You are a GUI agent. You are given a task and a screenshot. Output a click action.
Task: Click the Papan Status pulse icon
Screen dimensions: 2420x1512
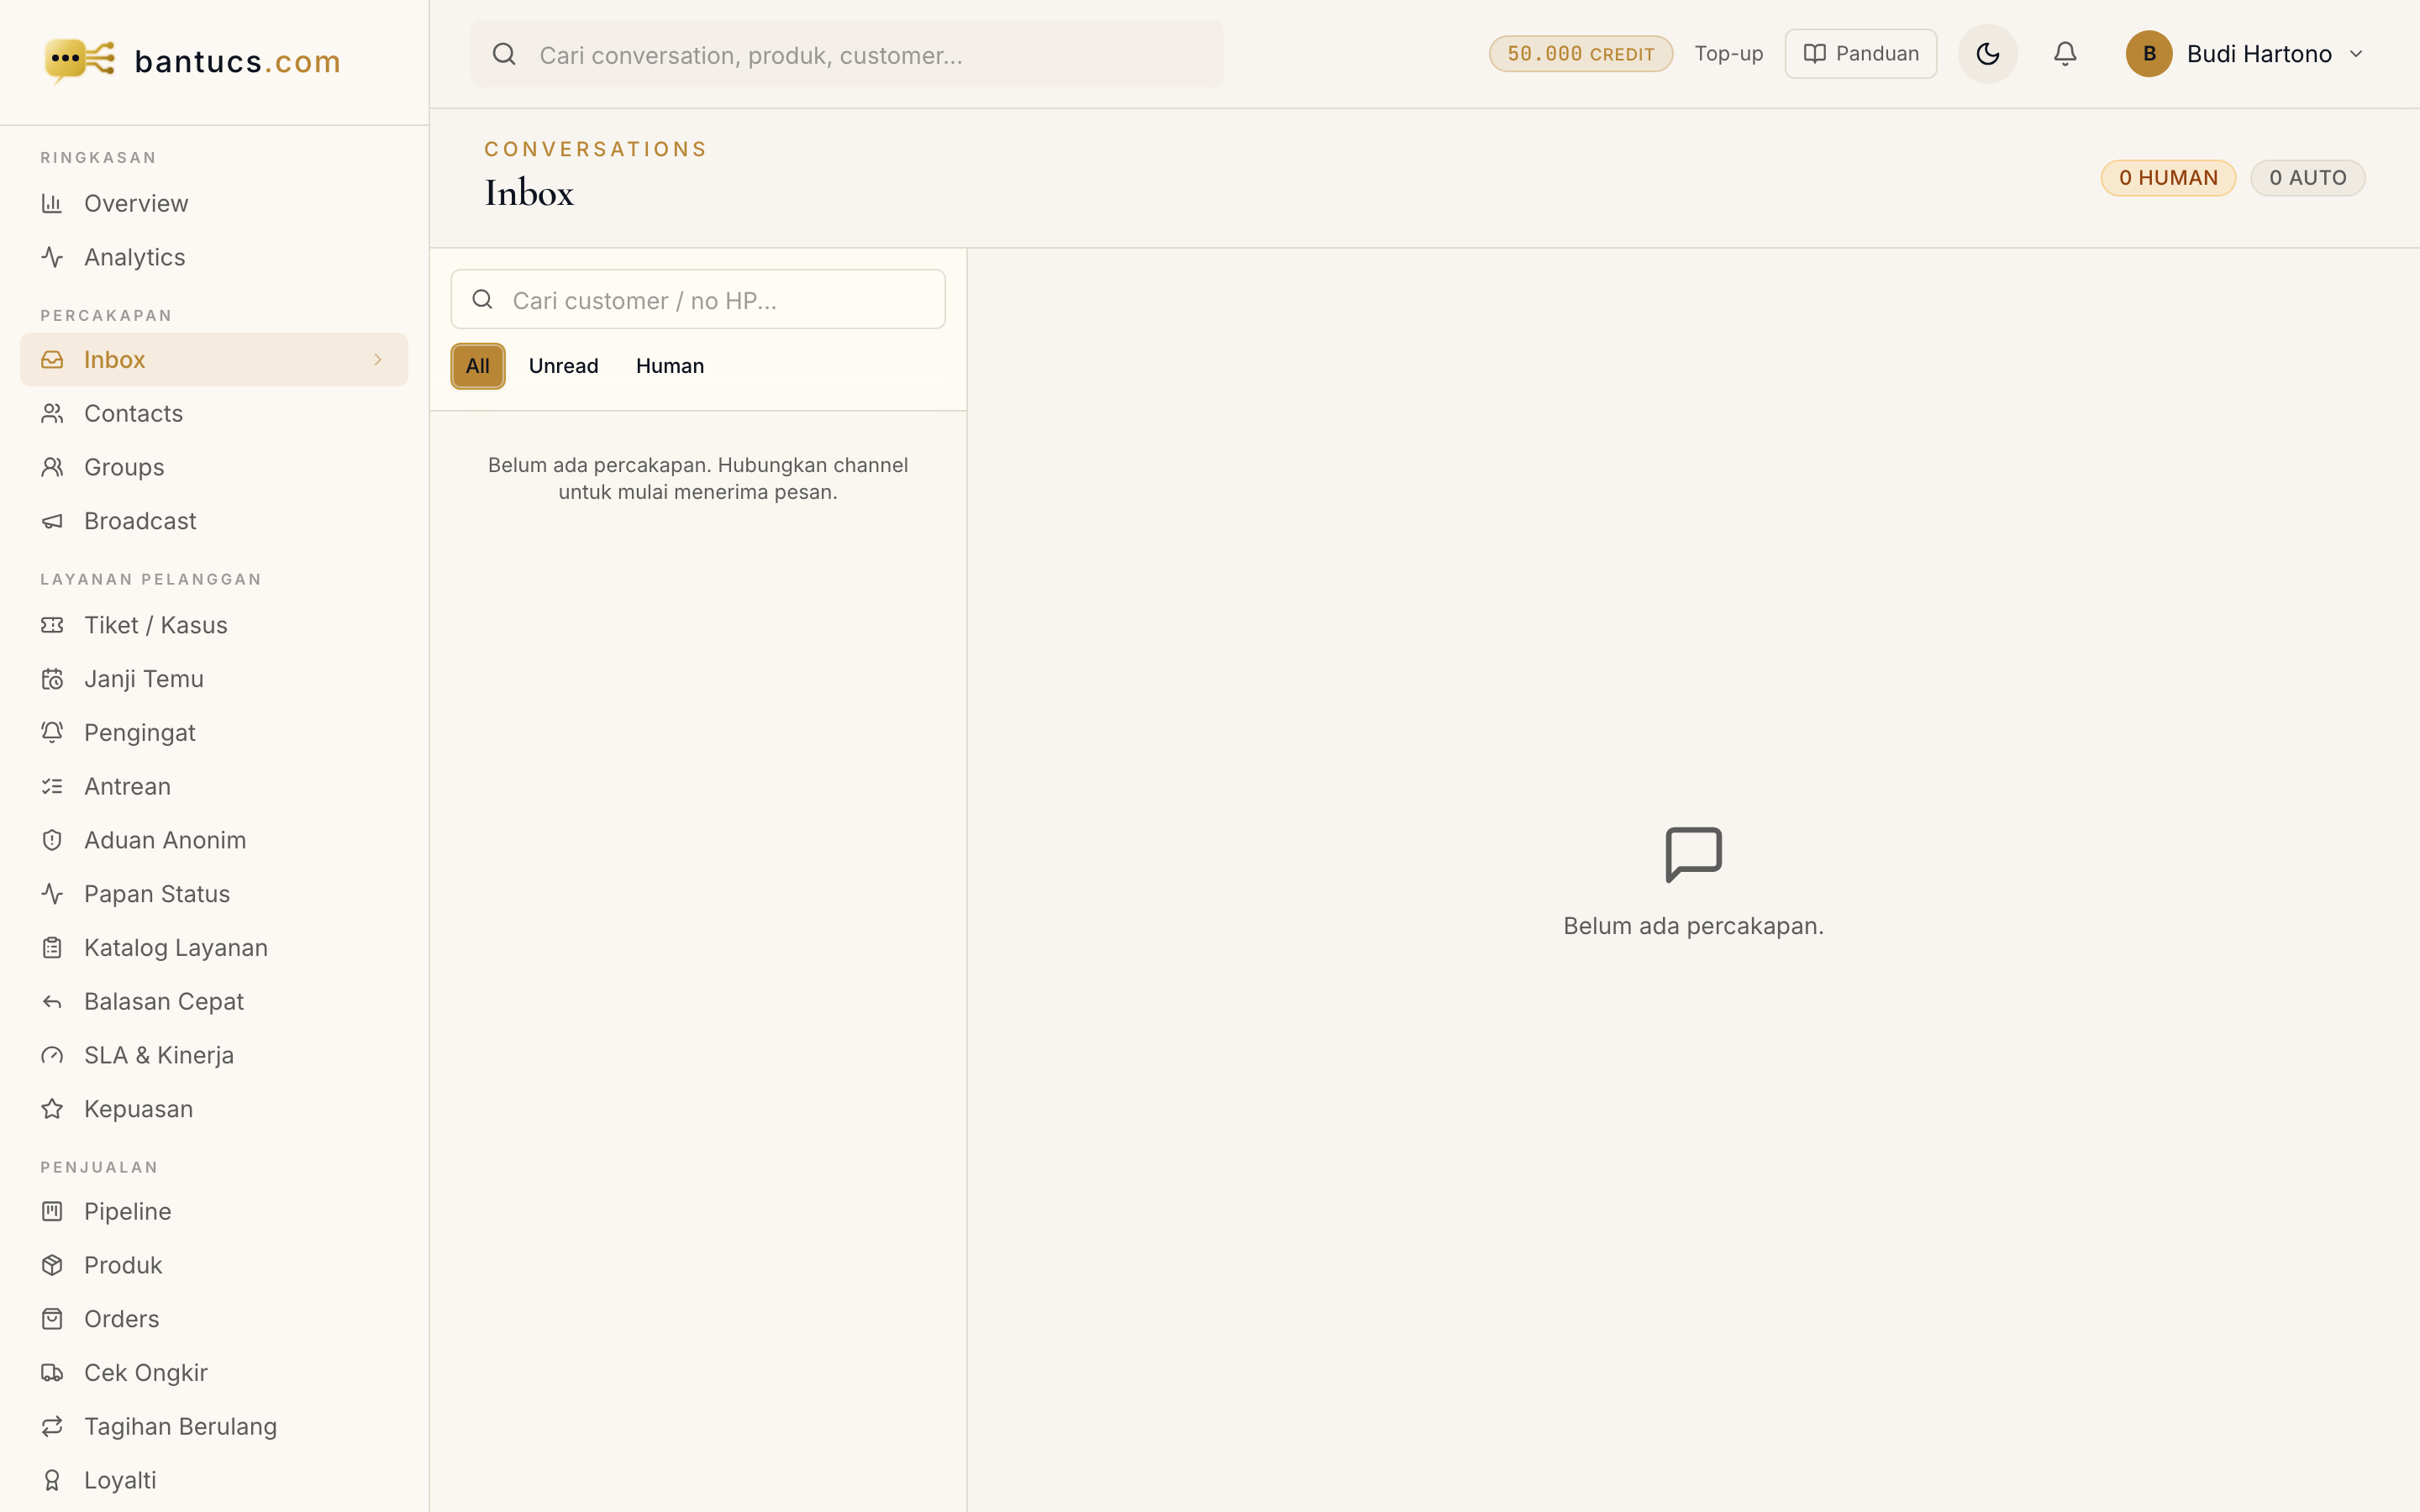click(x=52, y=894)
